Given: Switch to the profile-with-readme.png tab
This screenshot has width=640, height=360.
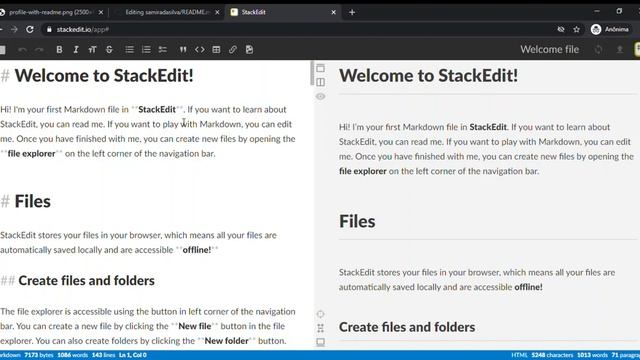Looking at the screenshot, I should pyautogui.click(x=51, y=12).
